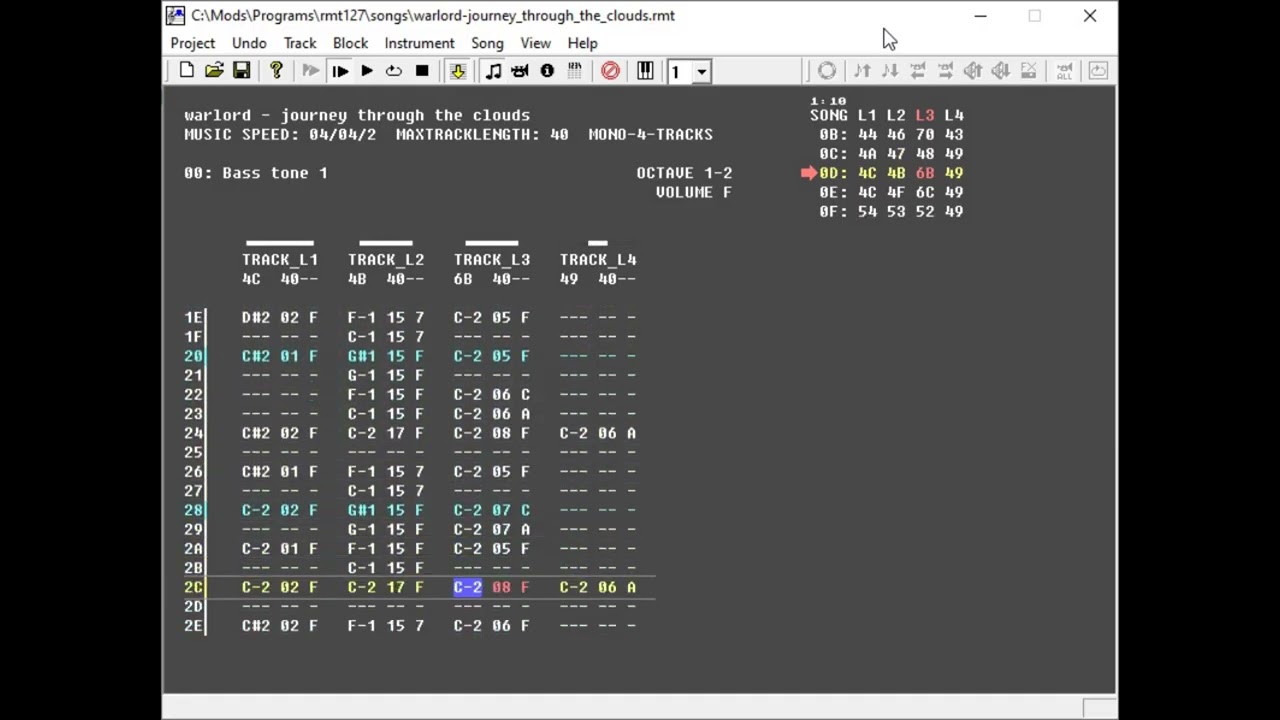Click the 'MUSIC SPEED: 04/04/2' value
The image size is (1280, 720).
(x=280, y=134)
